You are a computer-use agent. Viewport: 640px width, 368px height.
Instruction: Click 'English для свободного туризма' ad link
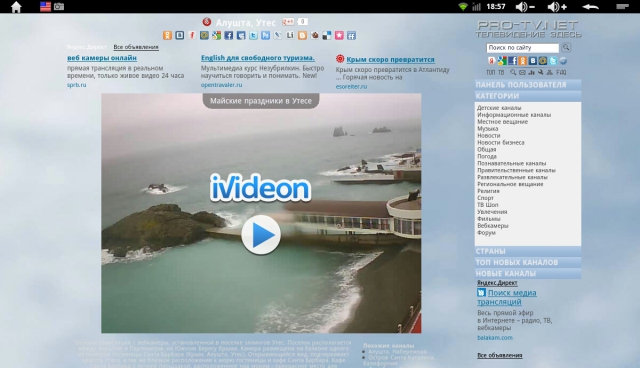pos(258,58)
